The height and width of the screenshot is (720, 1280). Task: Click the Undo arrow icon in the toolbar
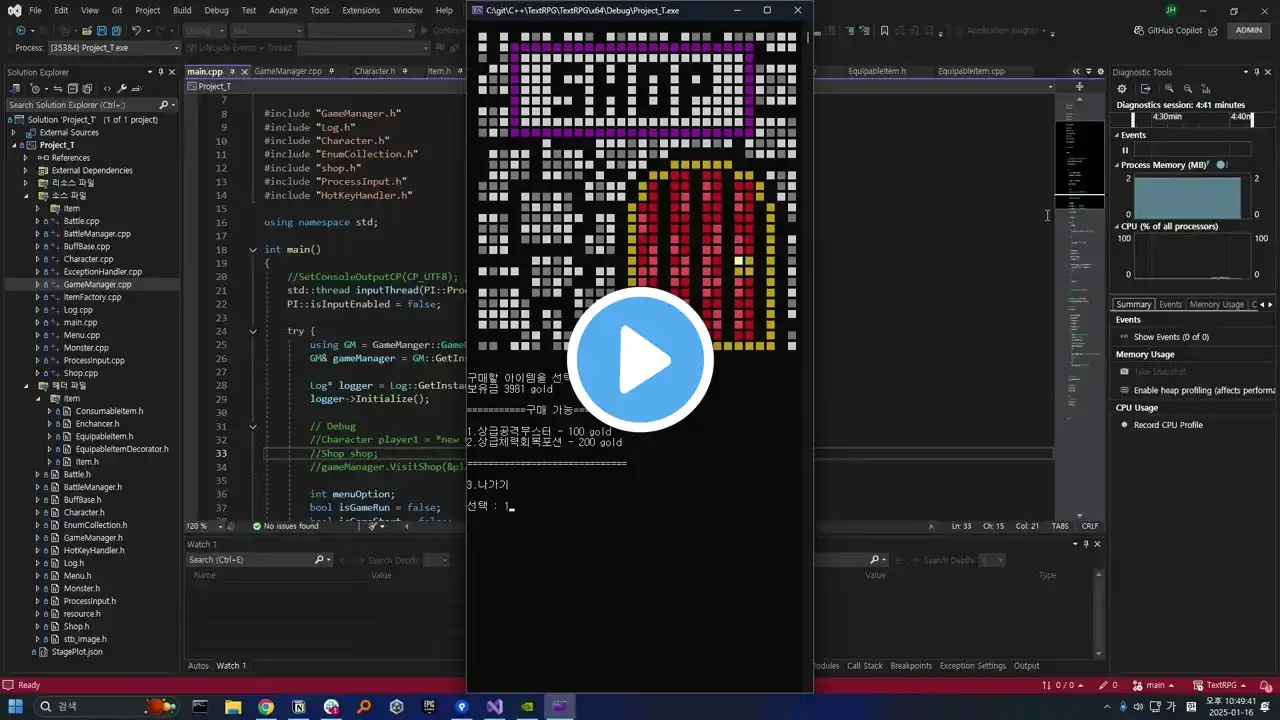point(137,30)
